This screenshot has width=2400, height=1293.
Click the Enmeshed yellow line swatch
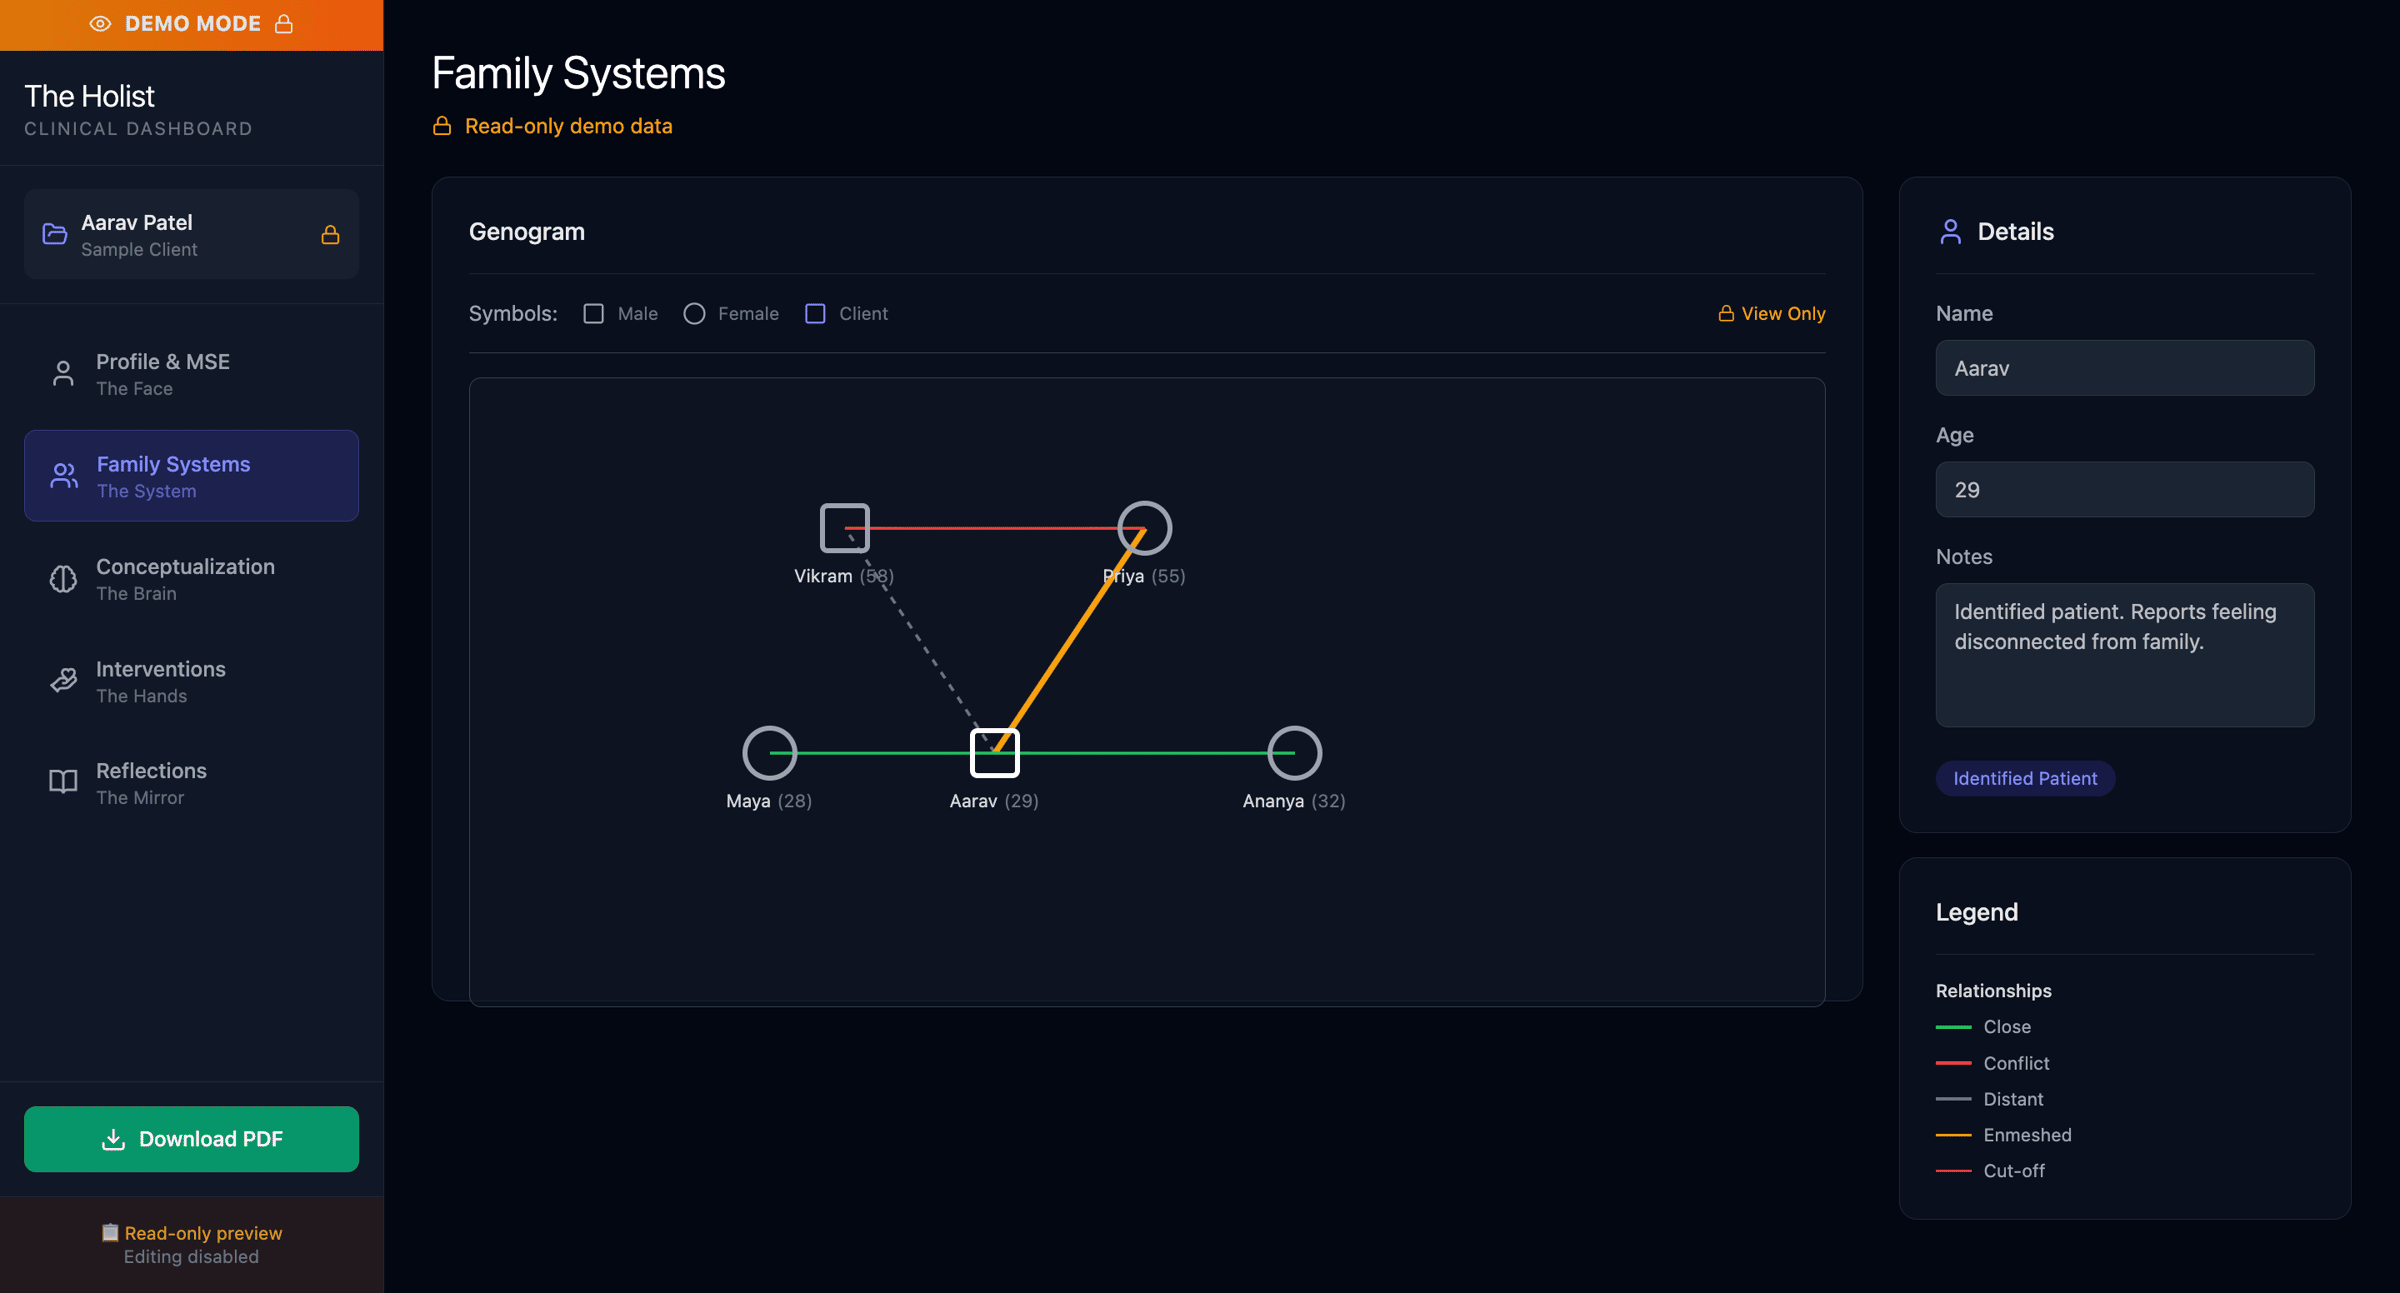[x=1953, y=1135]
